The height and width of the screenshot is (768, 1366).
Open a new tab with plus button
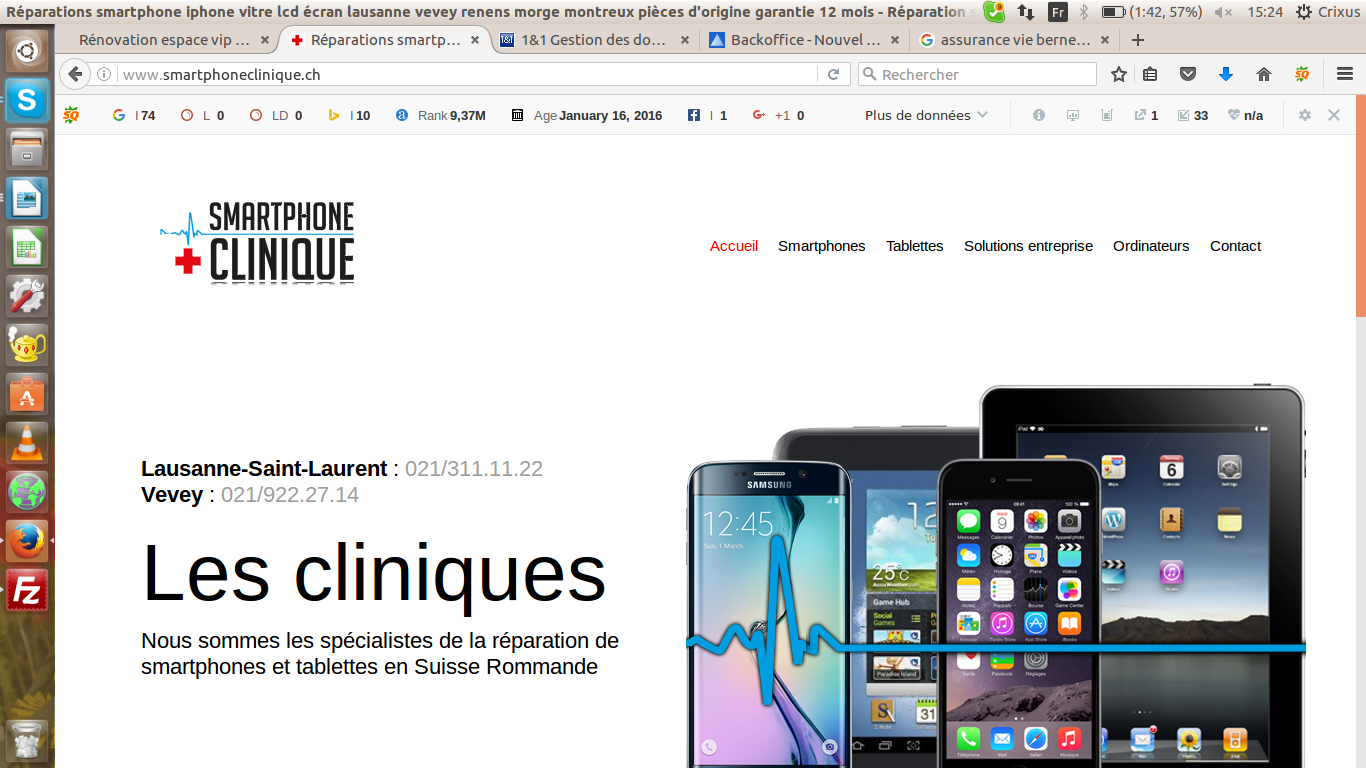click(x=1137, y=40)
